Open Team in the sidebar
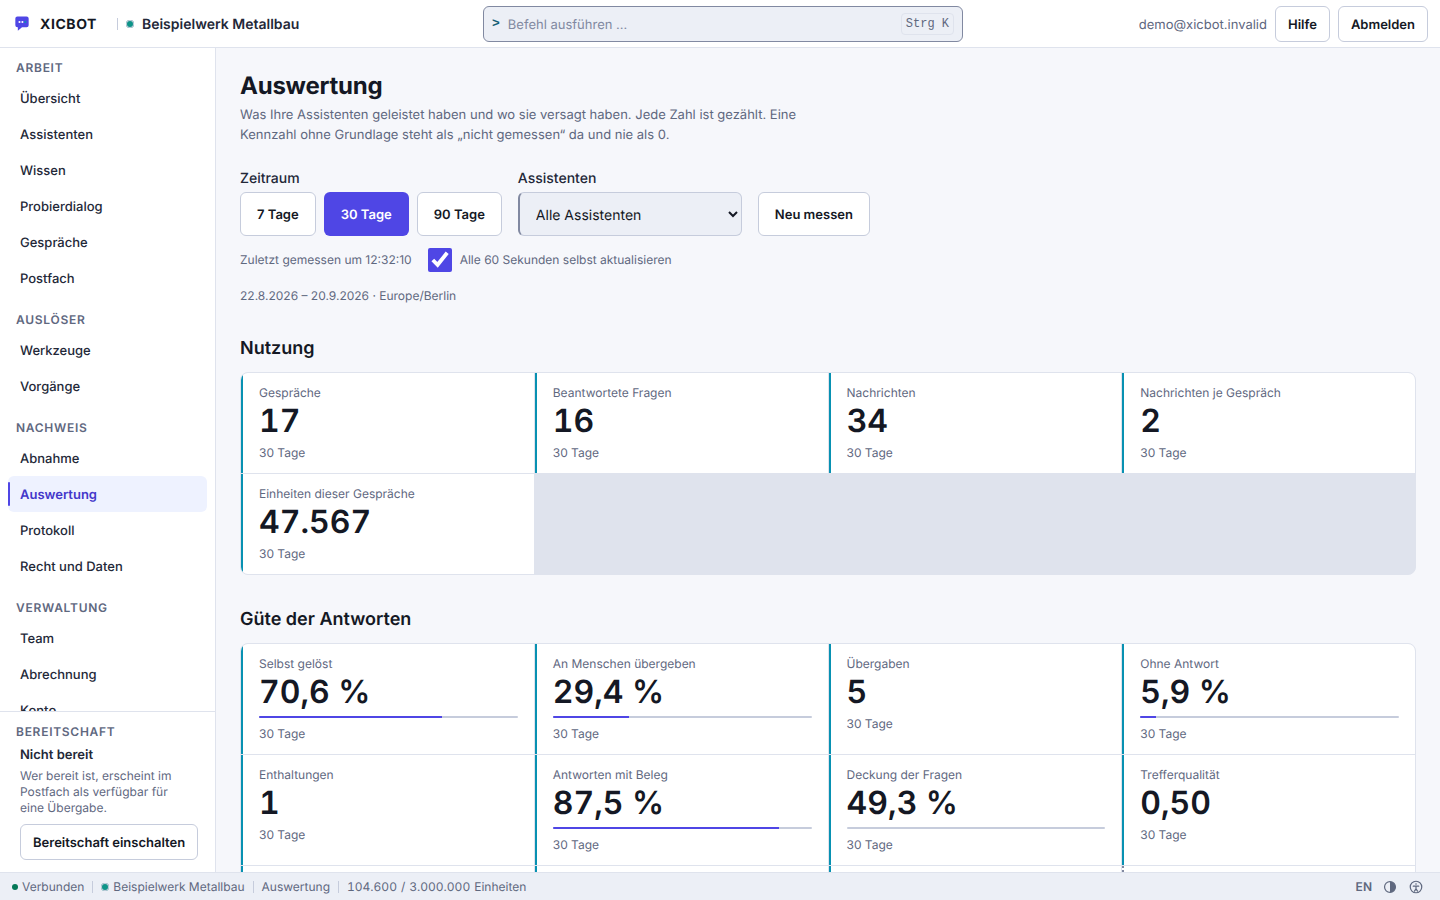Screen dimensions: 1440x900 [107, 638]
